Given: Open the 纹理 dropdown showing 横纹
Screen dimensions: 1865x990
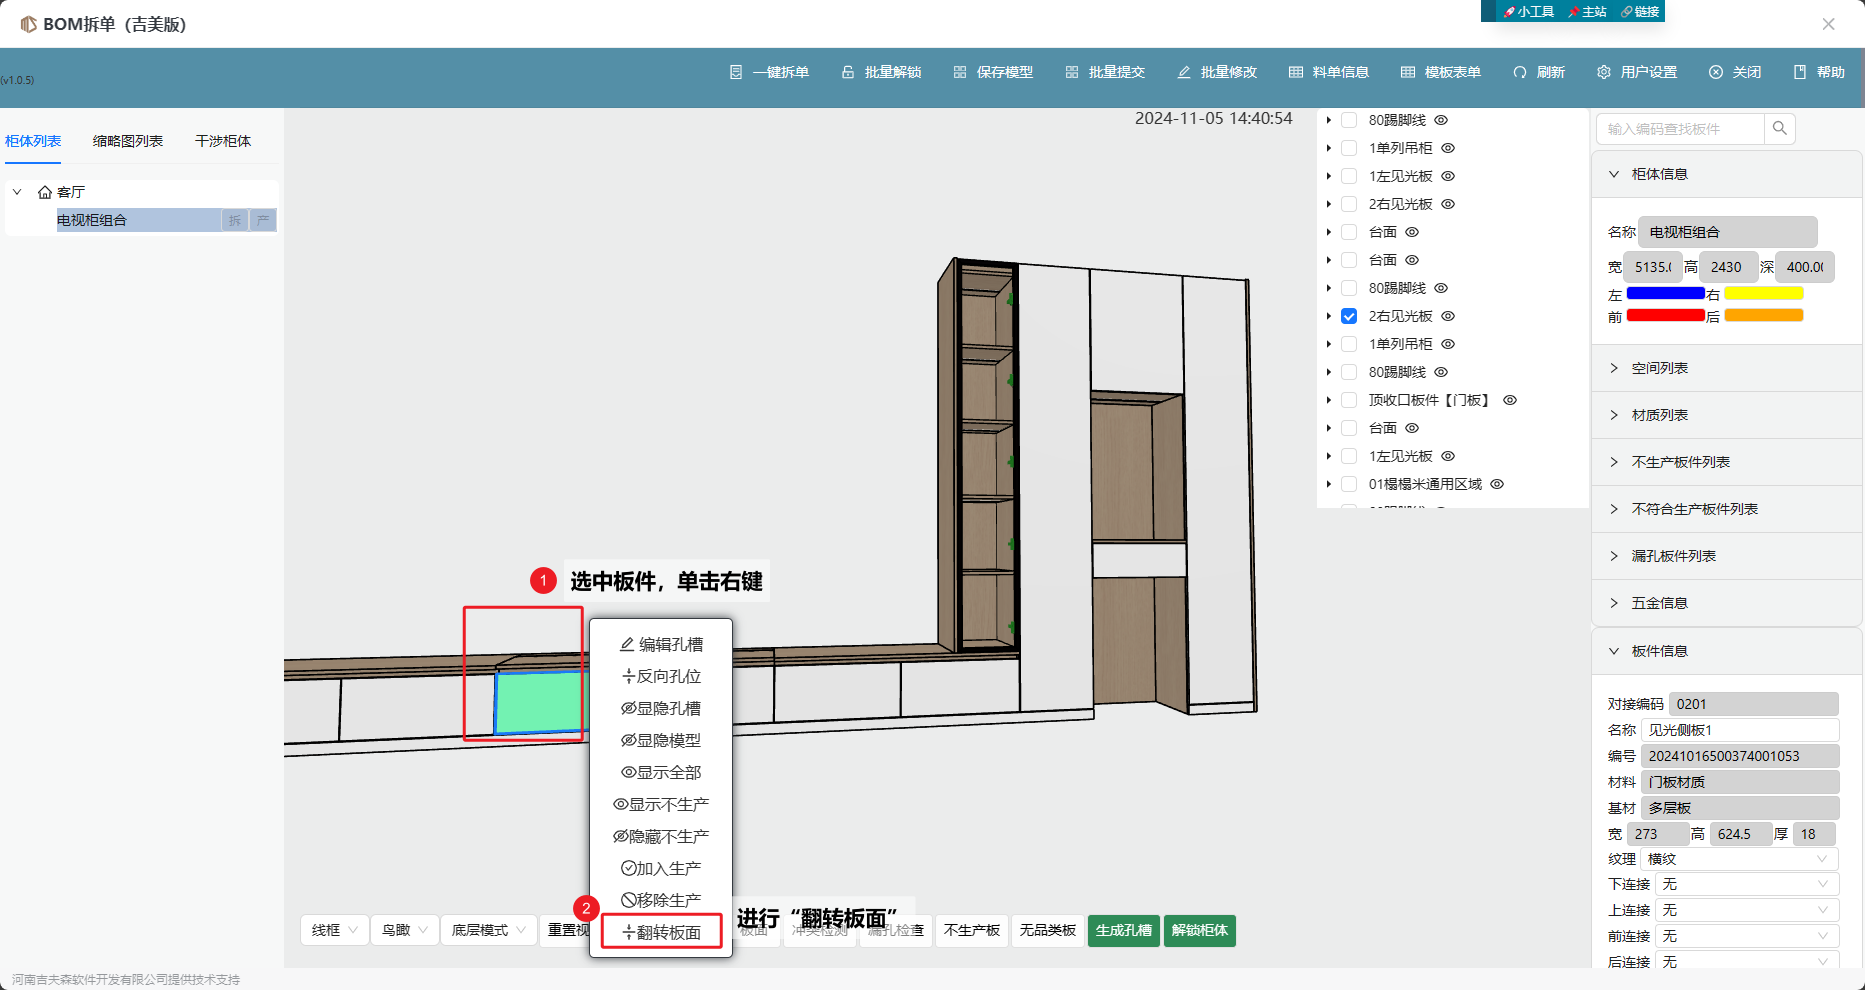Looking at the screenshot, I should pos(1745,859).
